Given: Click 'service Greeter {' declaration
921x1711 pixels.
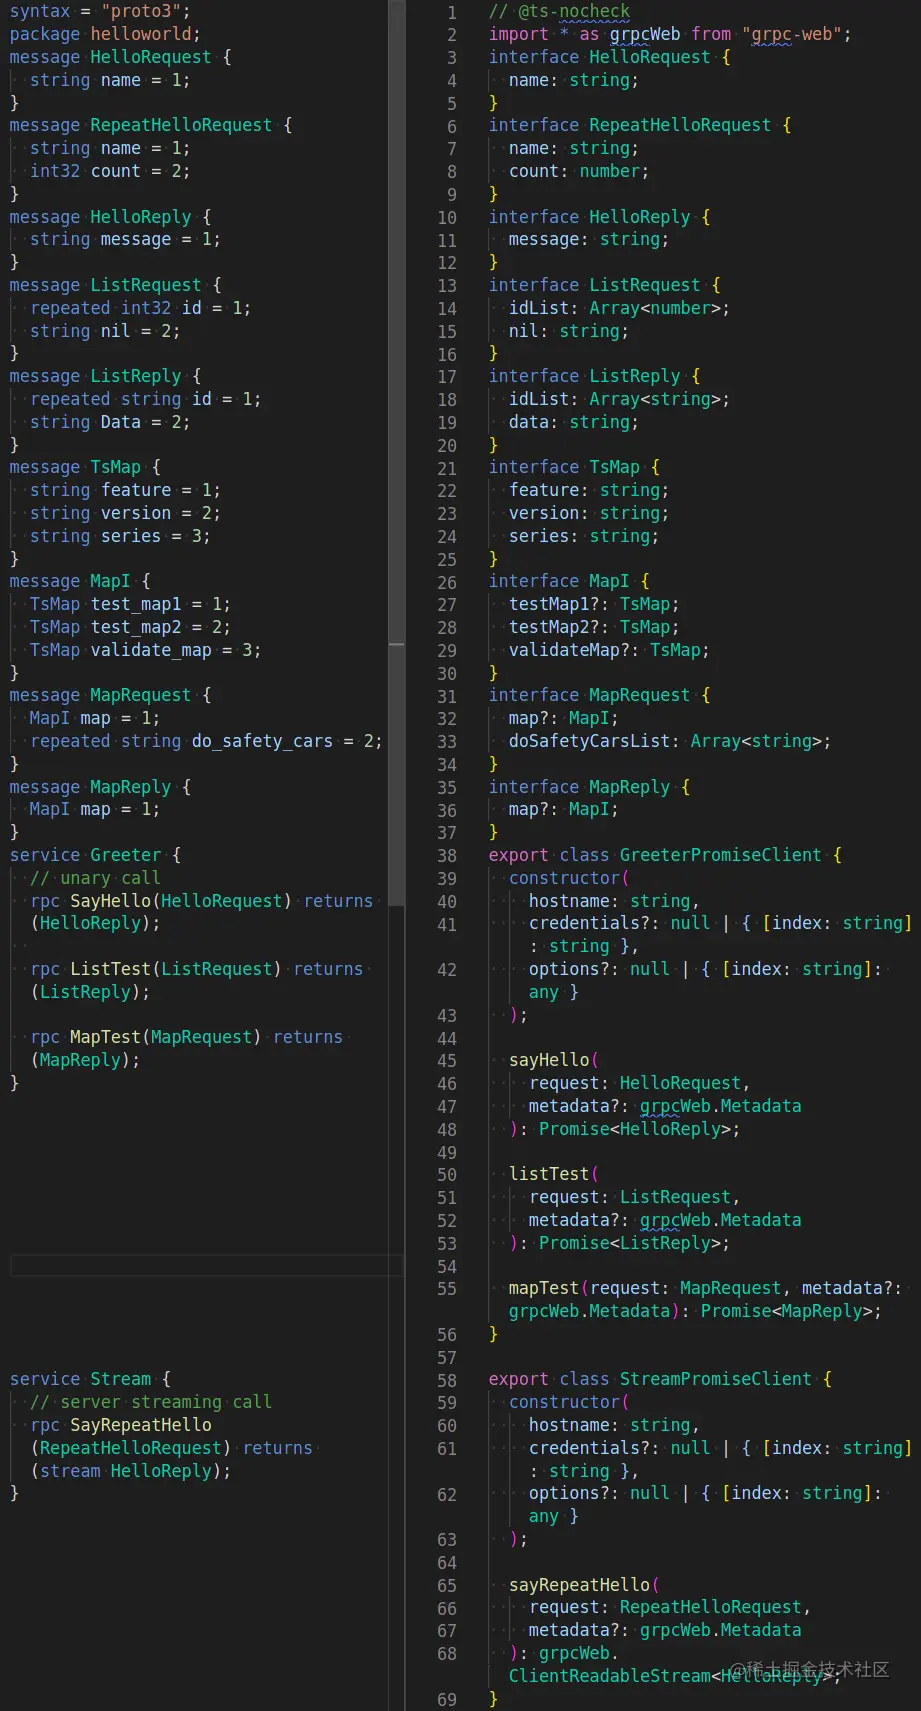Looking at the screenshot, I should pyautogui.click(x=96, y=855).
